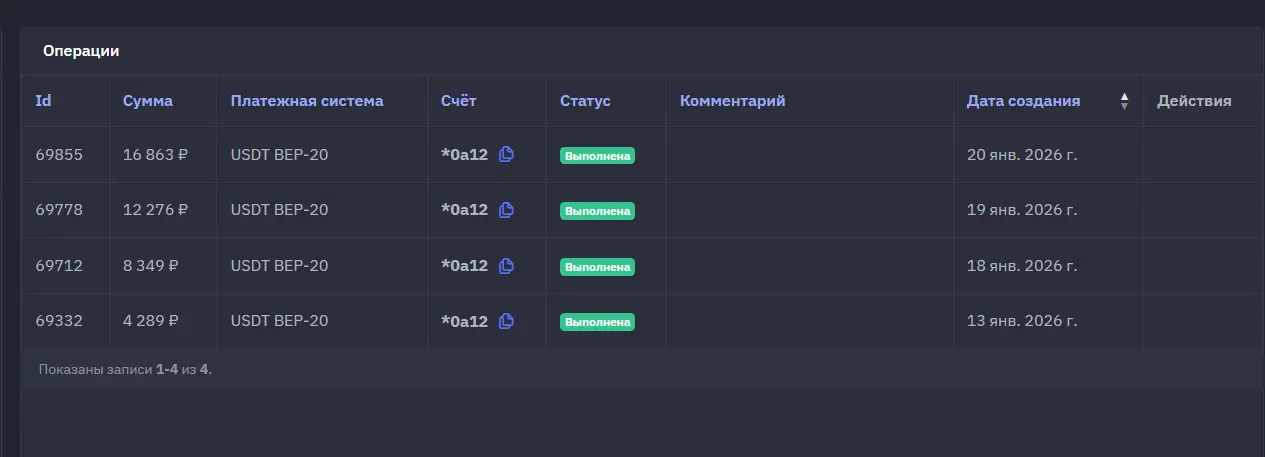This screenshot has height=457, width=1265.
Task: Copy account *0a12 for operation 69712
Action: tap(506, 266)
